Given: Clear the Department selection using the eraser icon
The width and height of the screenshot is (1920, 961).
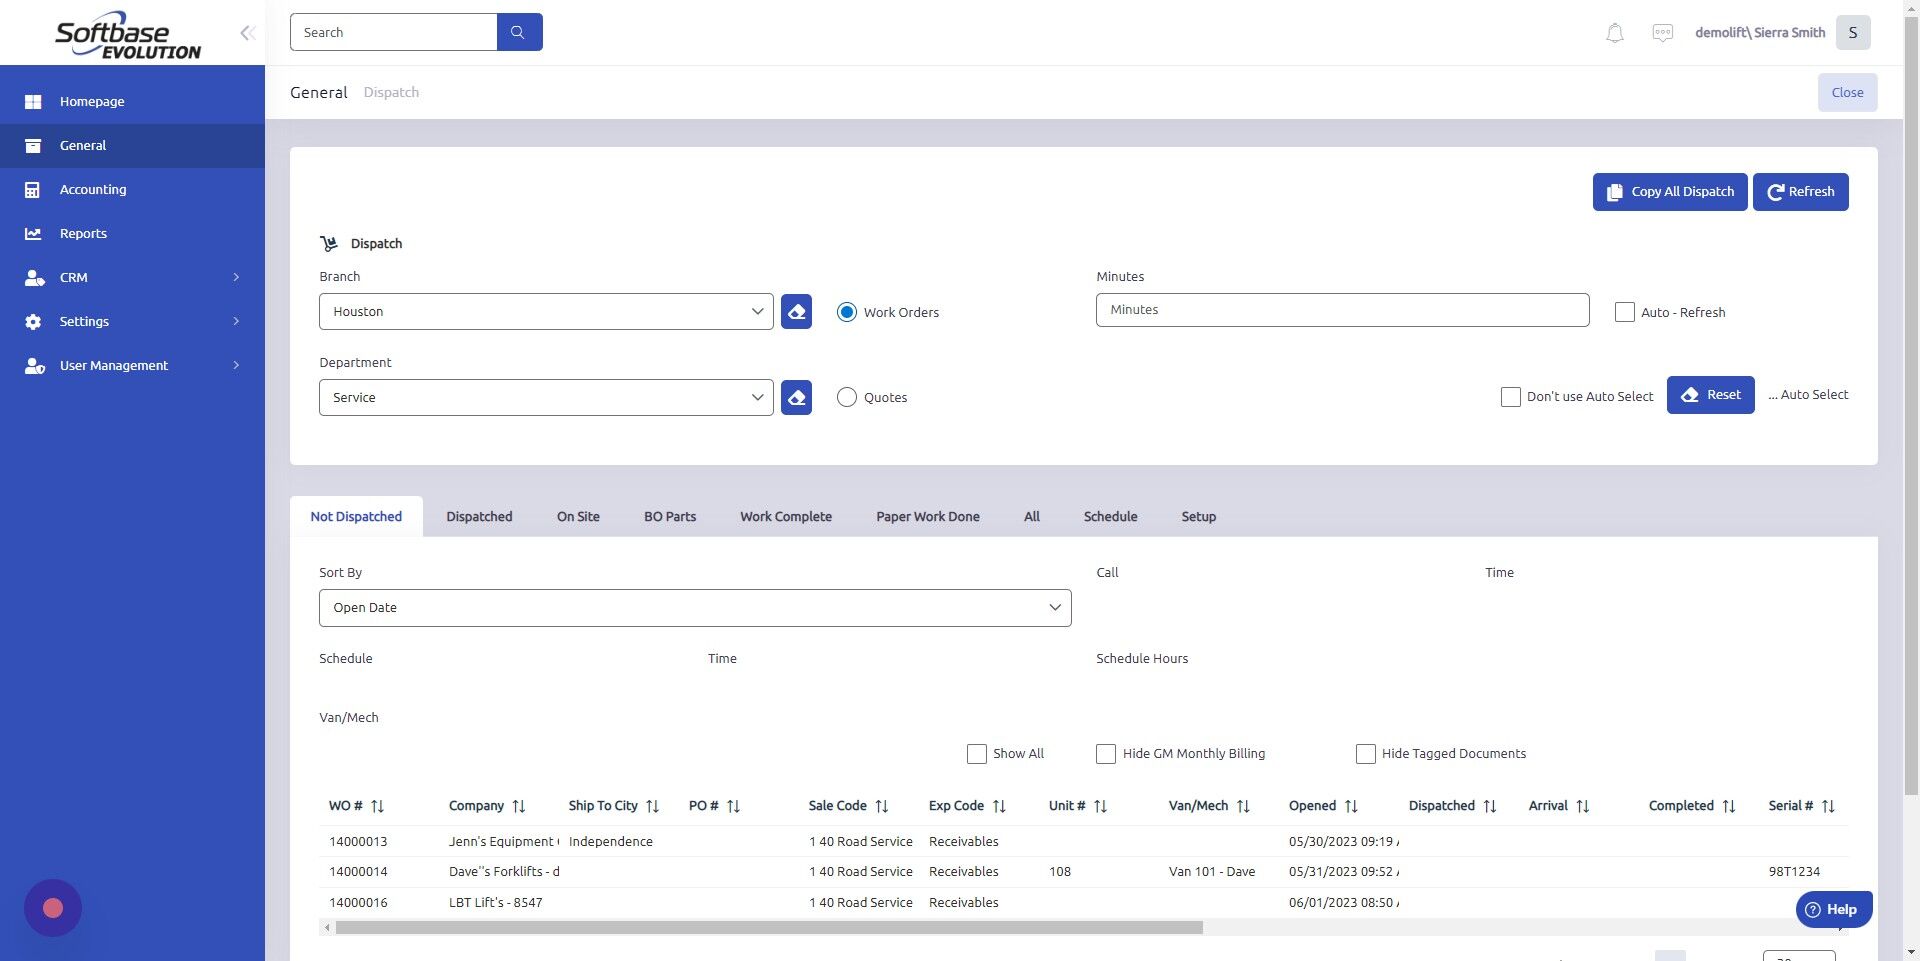Looking at the screenshot, I should click(795, 397).
